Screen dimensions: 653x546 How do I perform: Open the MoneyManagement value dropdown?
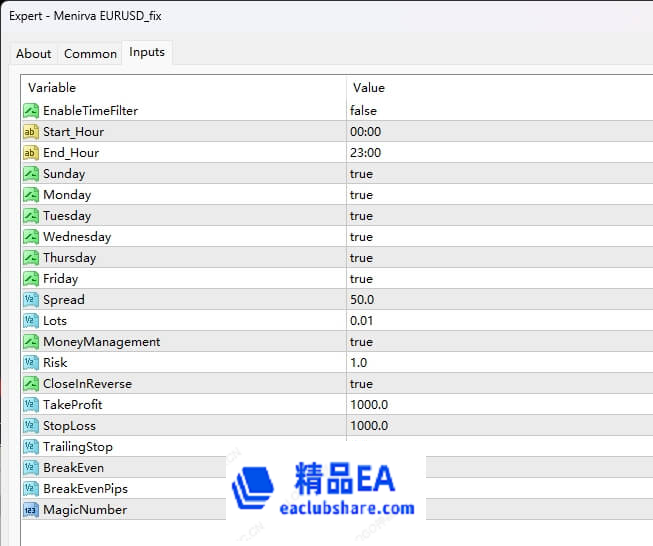[361, 342]
